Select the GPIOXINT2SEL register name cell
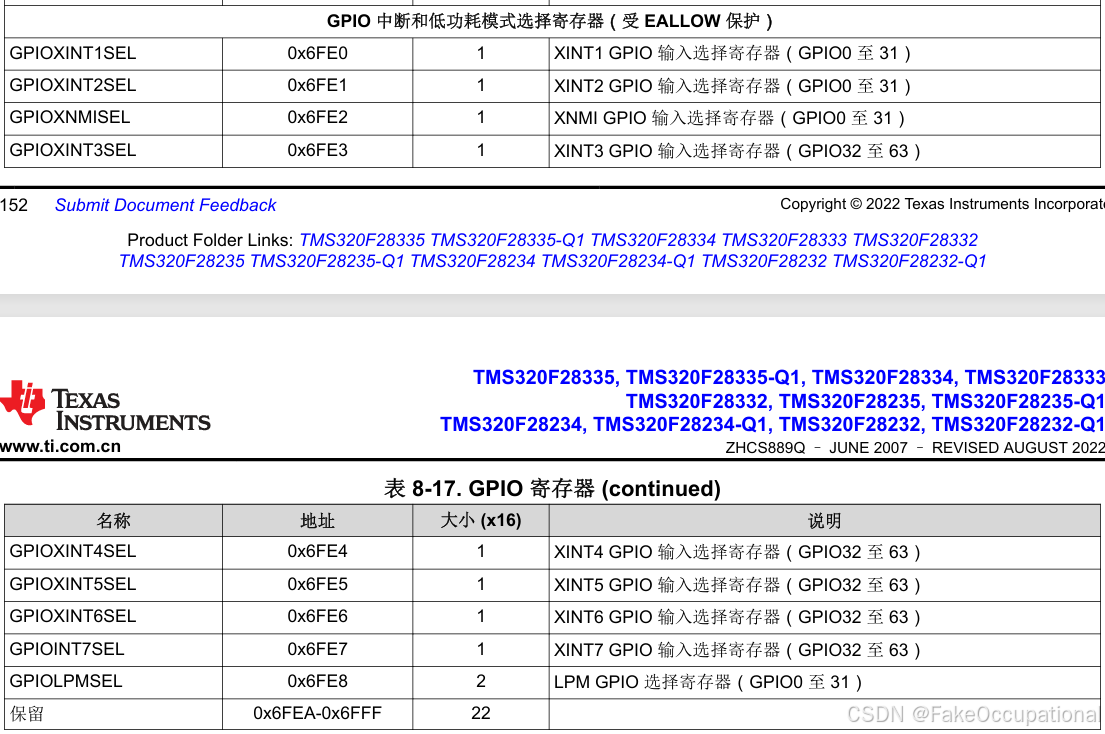Image resolution: width=1105 pixels, height=734 pixels. [x=113, y=86]
